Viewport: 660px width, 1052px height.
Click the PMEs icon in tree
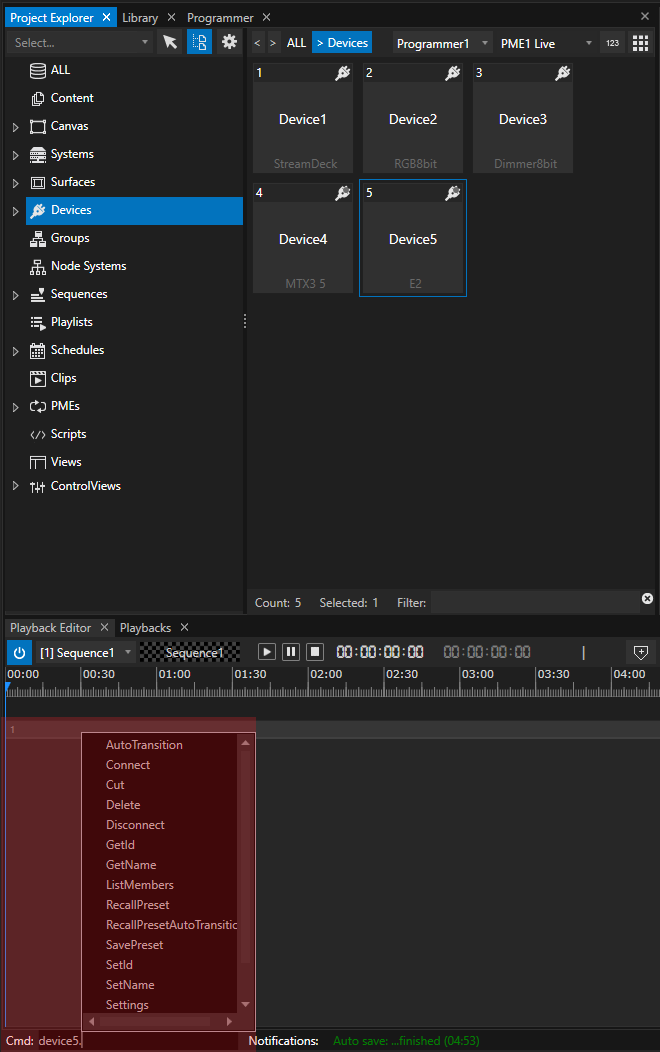[x=38, y=407]
